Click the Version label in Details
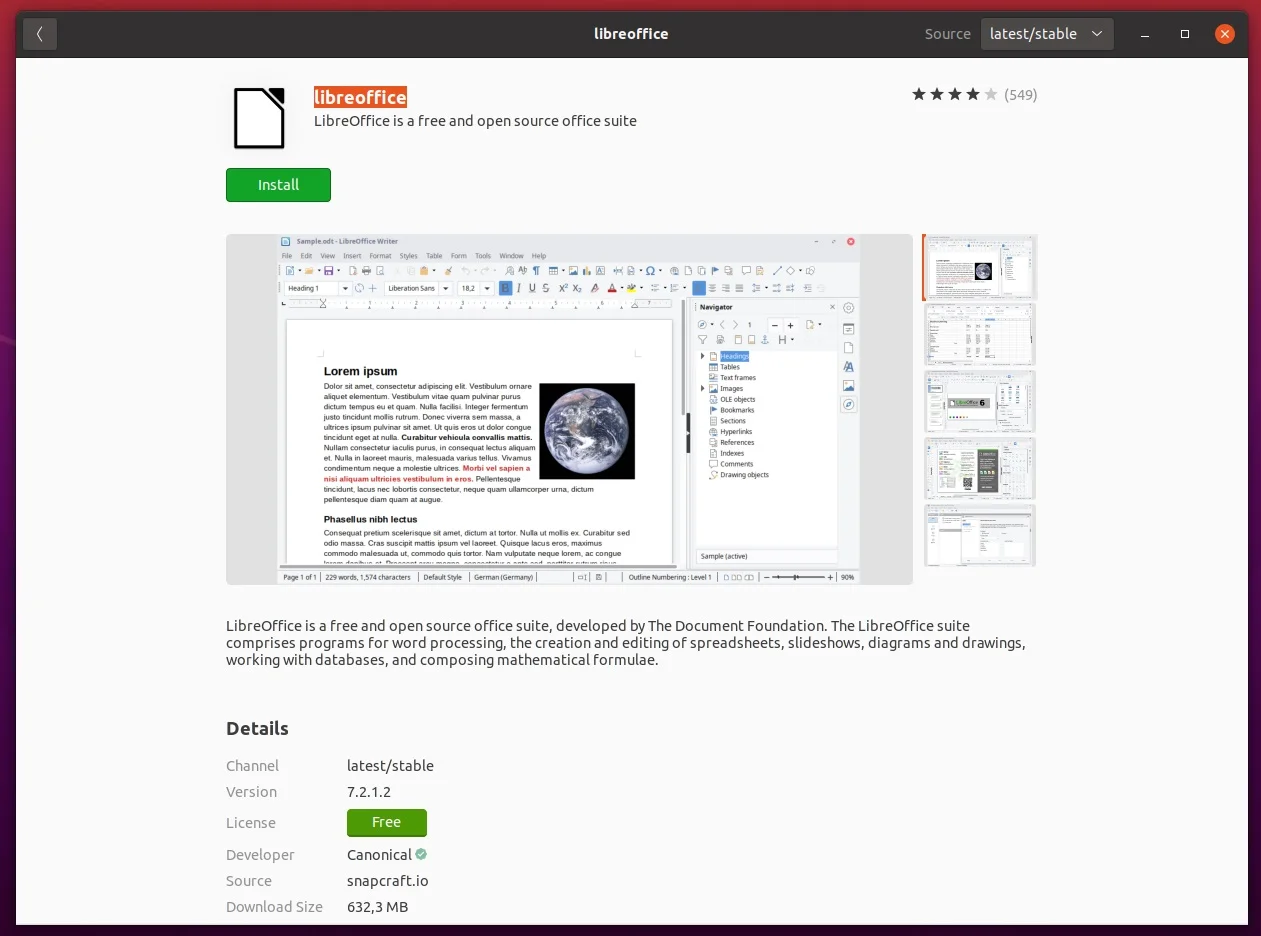 click(x=251, y=792)
